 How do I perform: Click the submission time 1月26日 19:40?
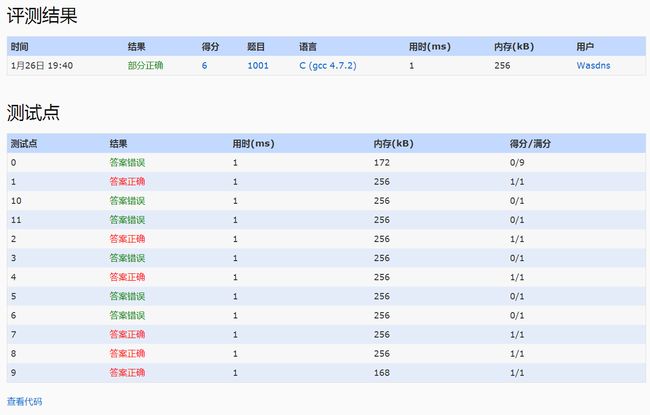click(x=42, y=66)
